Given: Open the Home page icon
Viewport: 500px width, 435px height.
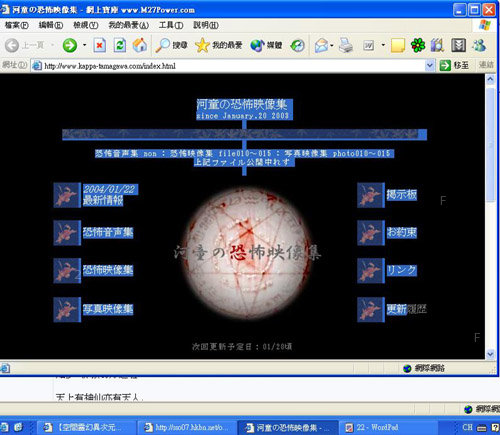Looking at the screenshot, I should pos(140,45).
